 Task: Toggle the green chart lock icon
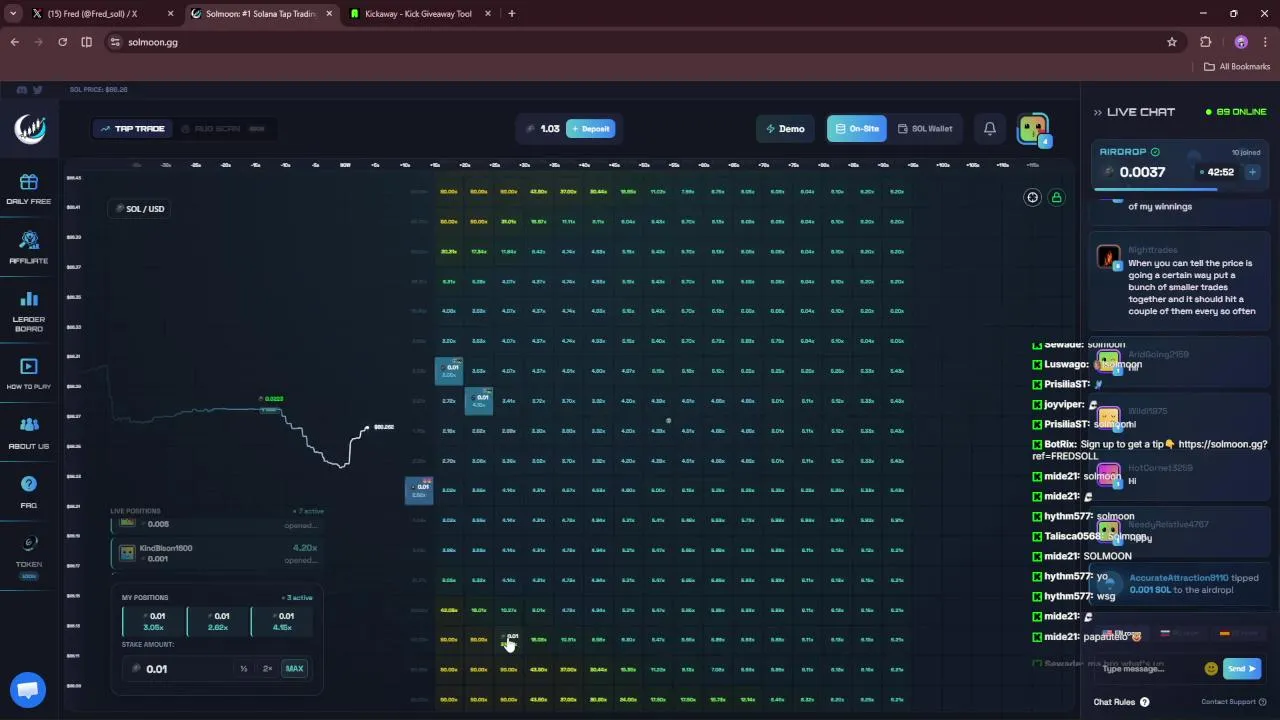click(1056, 197)
